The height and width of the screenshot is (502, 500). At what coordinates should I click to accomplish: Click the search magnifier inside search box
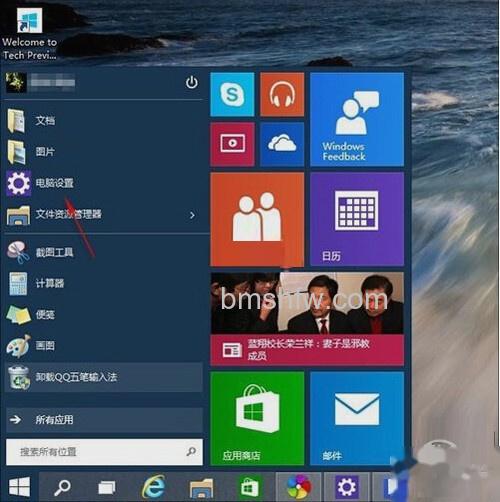(191, 452)
